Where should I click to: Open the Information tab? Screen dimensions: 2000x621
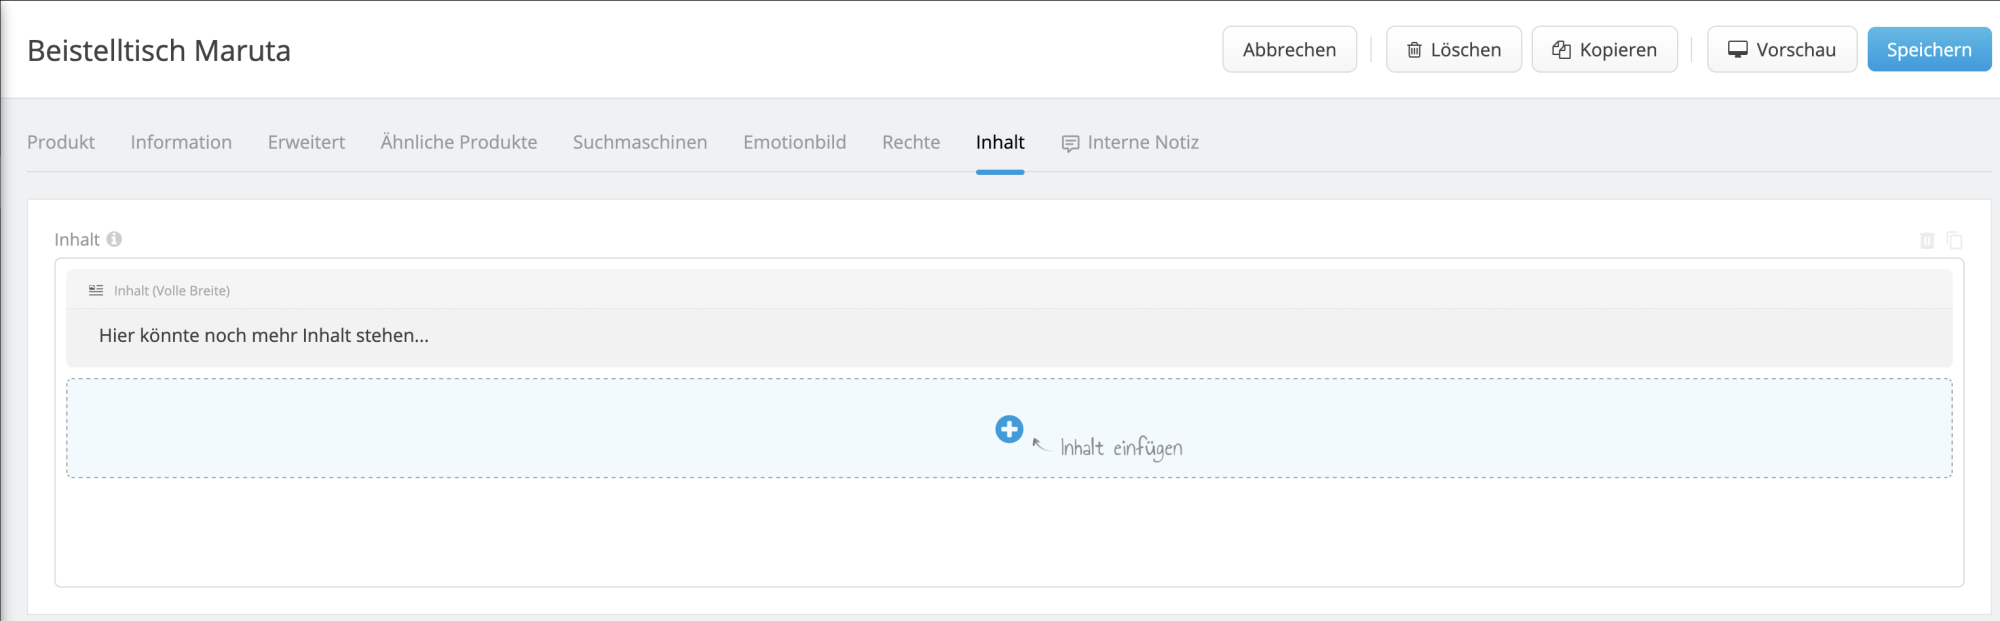[180, 142]
